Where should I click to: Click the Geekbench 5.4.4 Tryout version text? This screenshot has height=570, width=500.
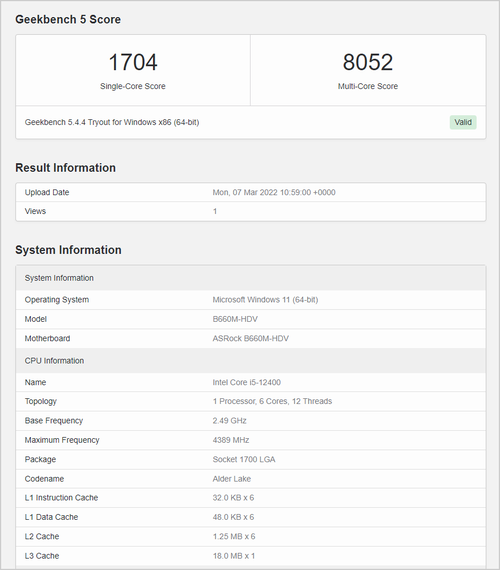coord(112,122)
